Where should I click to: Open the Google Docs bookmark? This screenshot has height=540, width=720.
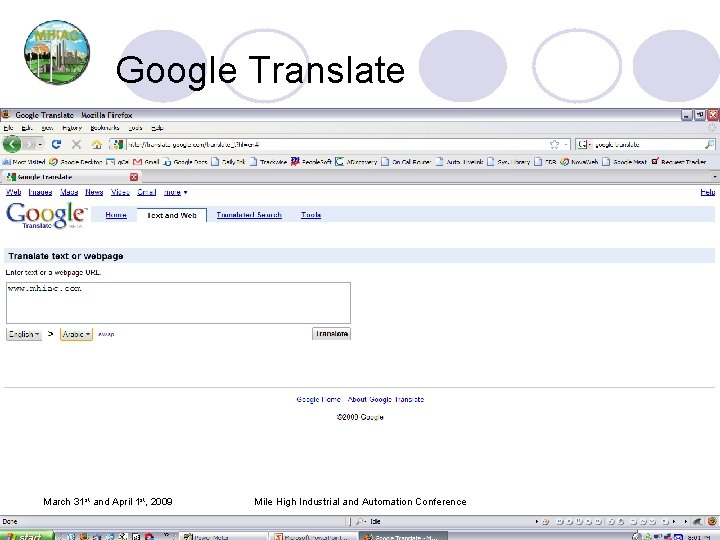tap(185, 162)
